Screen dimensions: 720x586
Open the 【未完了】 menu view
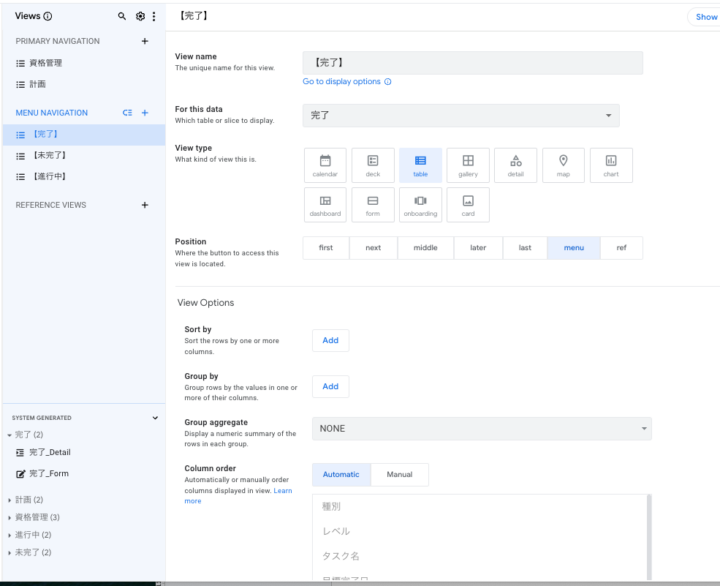click(x=49, y=155)
